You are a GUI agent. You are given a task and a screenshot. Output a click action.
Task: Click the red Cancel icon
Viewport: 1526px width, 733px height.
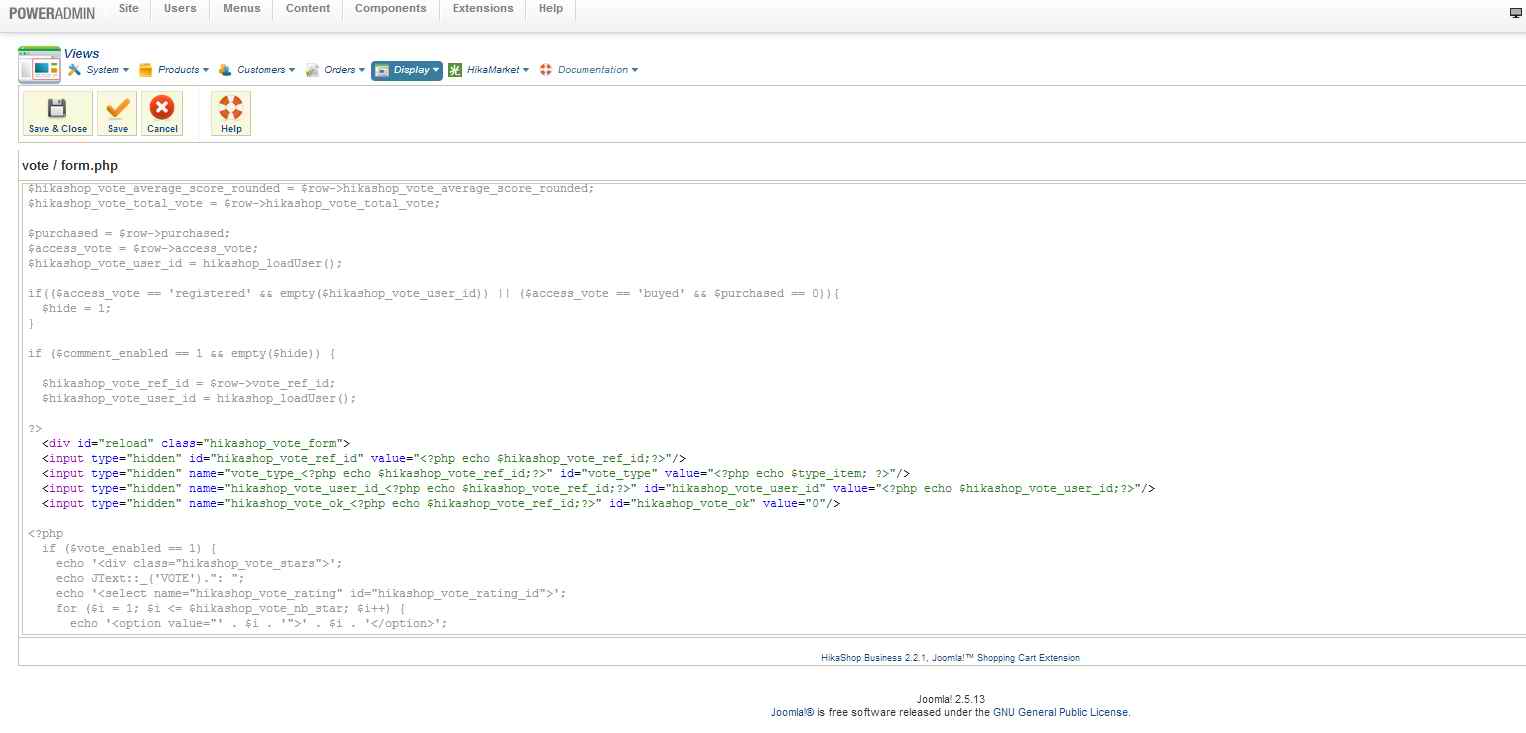[162, 108]
